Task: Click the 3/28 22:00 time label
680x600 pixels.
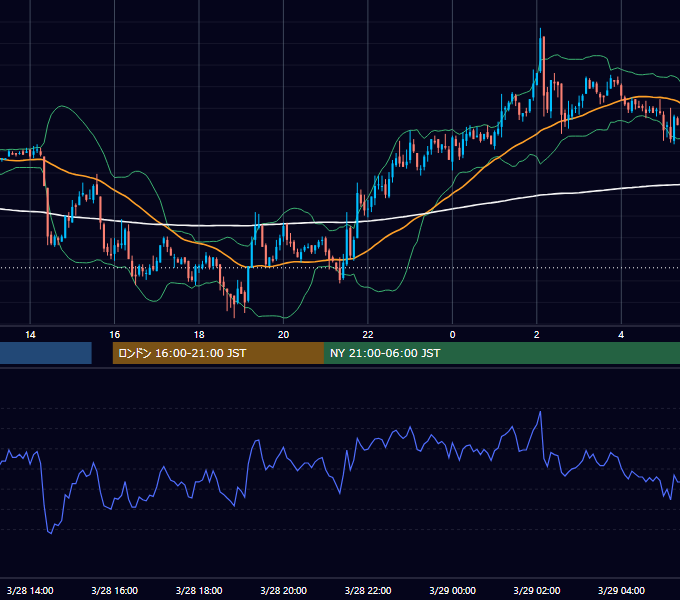Action: [x=368, y=590]
